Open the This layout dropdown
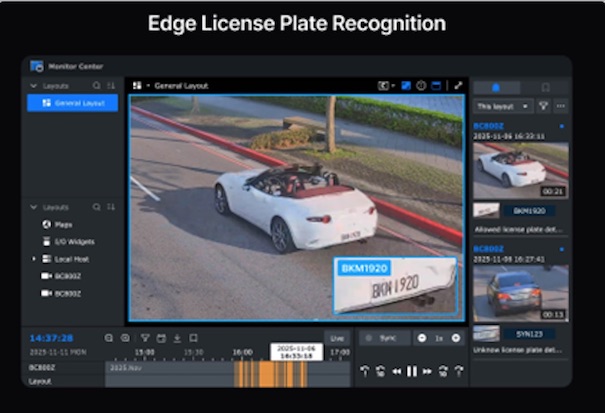This screenshot has height=413, width=605. (502, 105)
